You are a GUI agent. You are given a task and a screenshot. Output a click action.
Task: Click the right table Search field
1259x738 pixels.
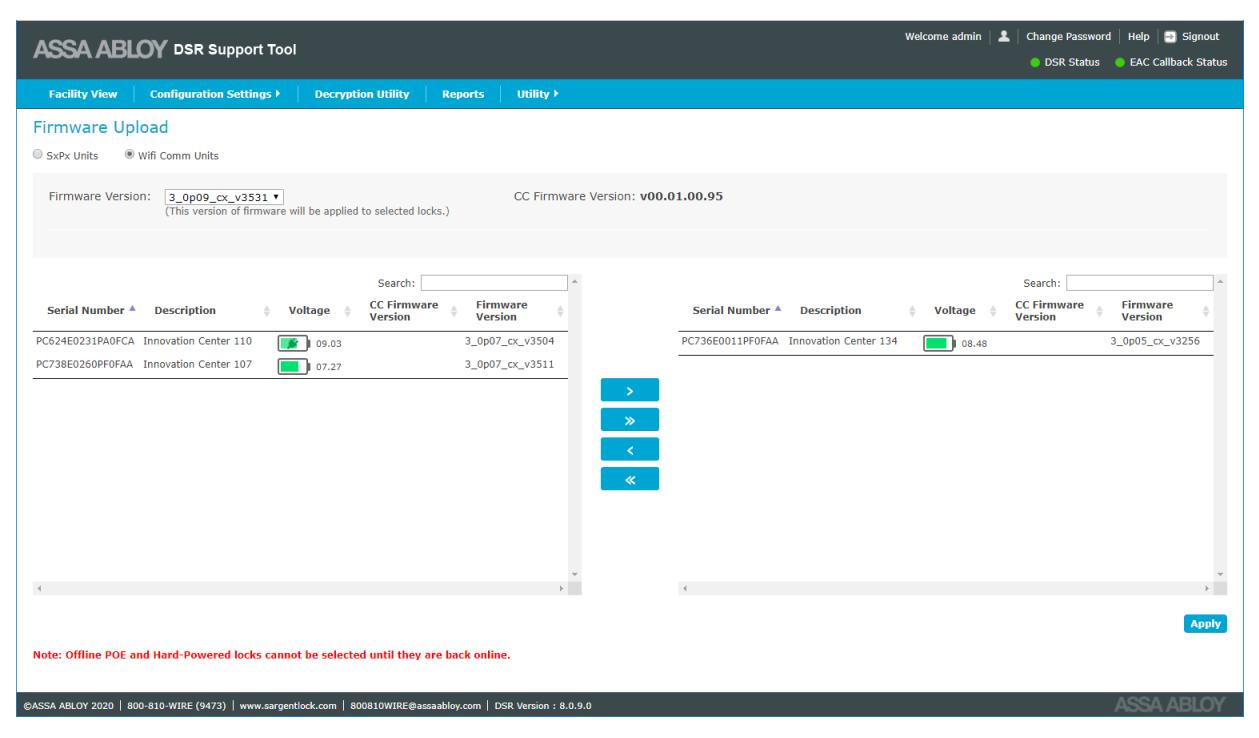coord(1139,283)
